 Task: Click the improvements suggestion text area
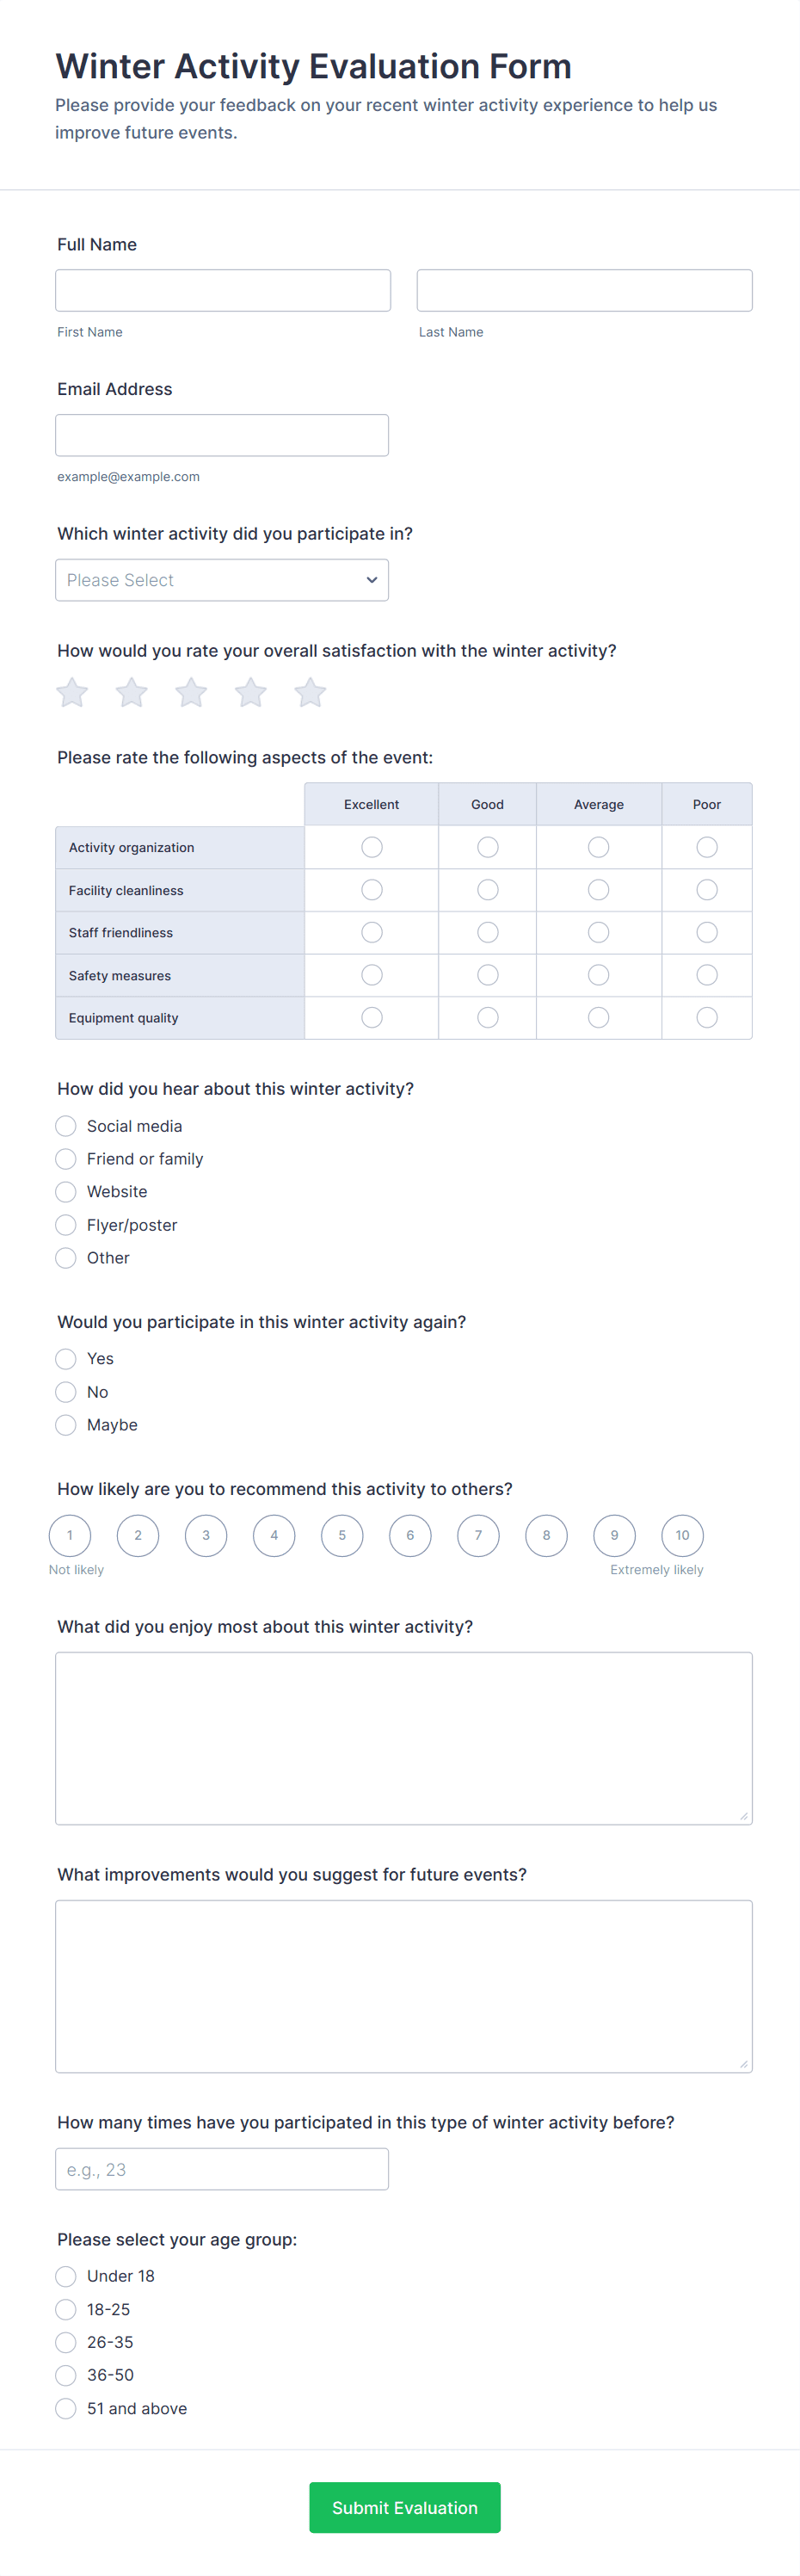(404, 1986)
